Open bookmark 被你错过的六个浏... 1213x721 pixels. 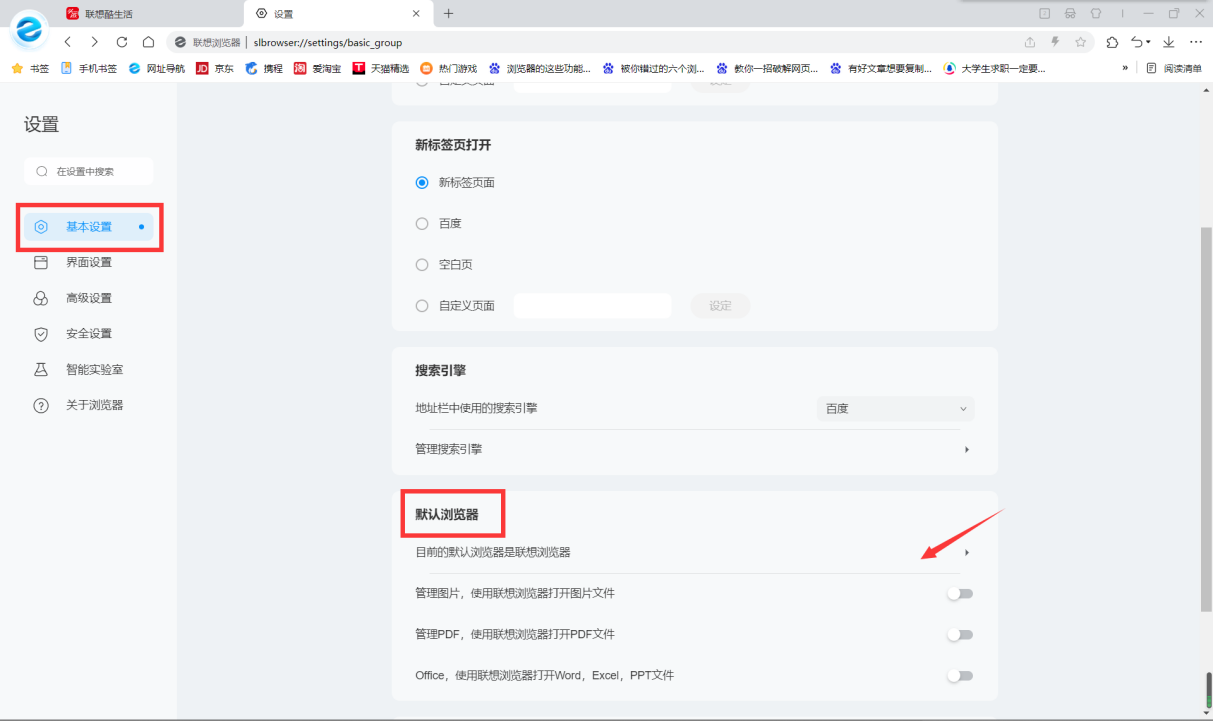[x=653, y=69]
